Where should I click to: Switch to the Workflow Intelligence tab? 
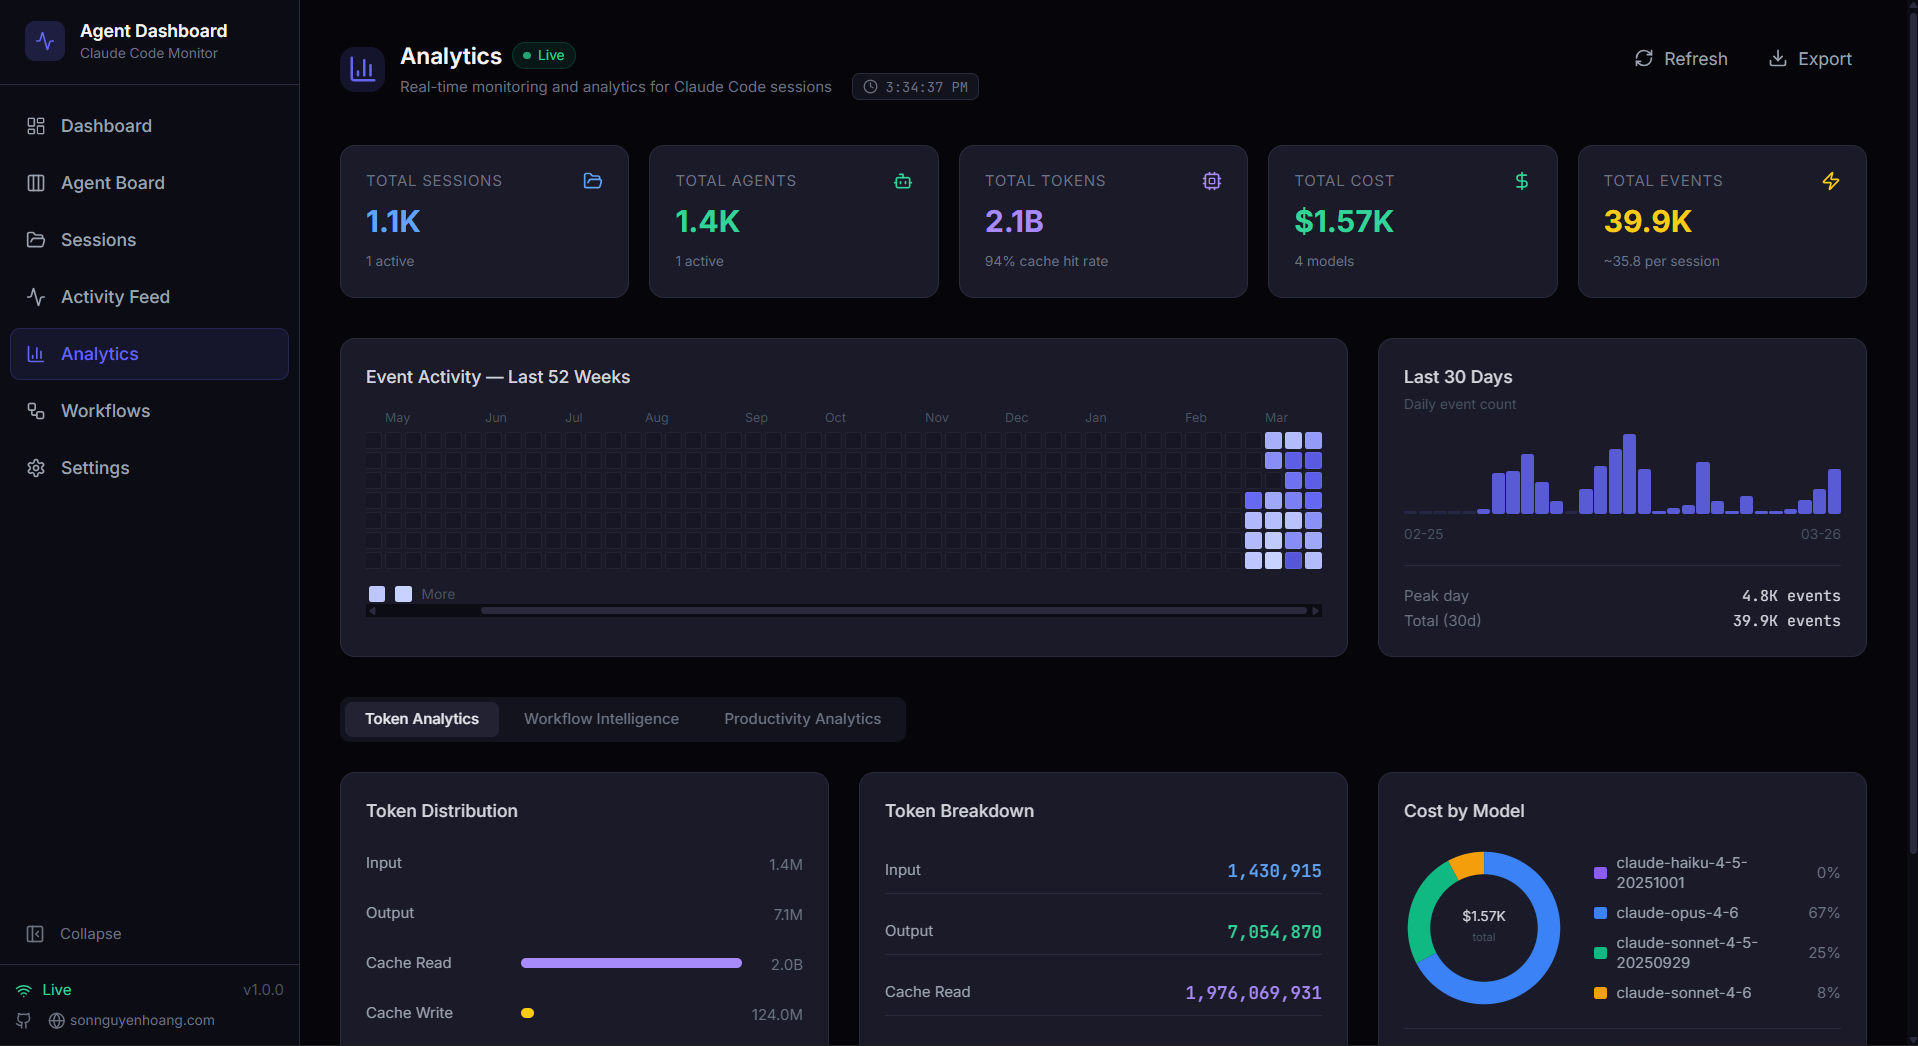click(x=601, y=718)
